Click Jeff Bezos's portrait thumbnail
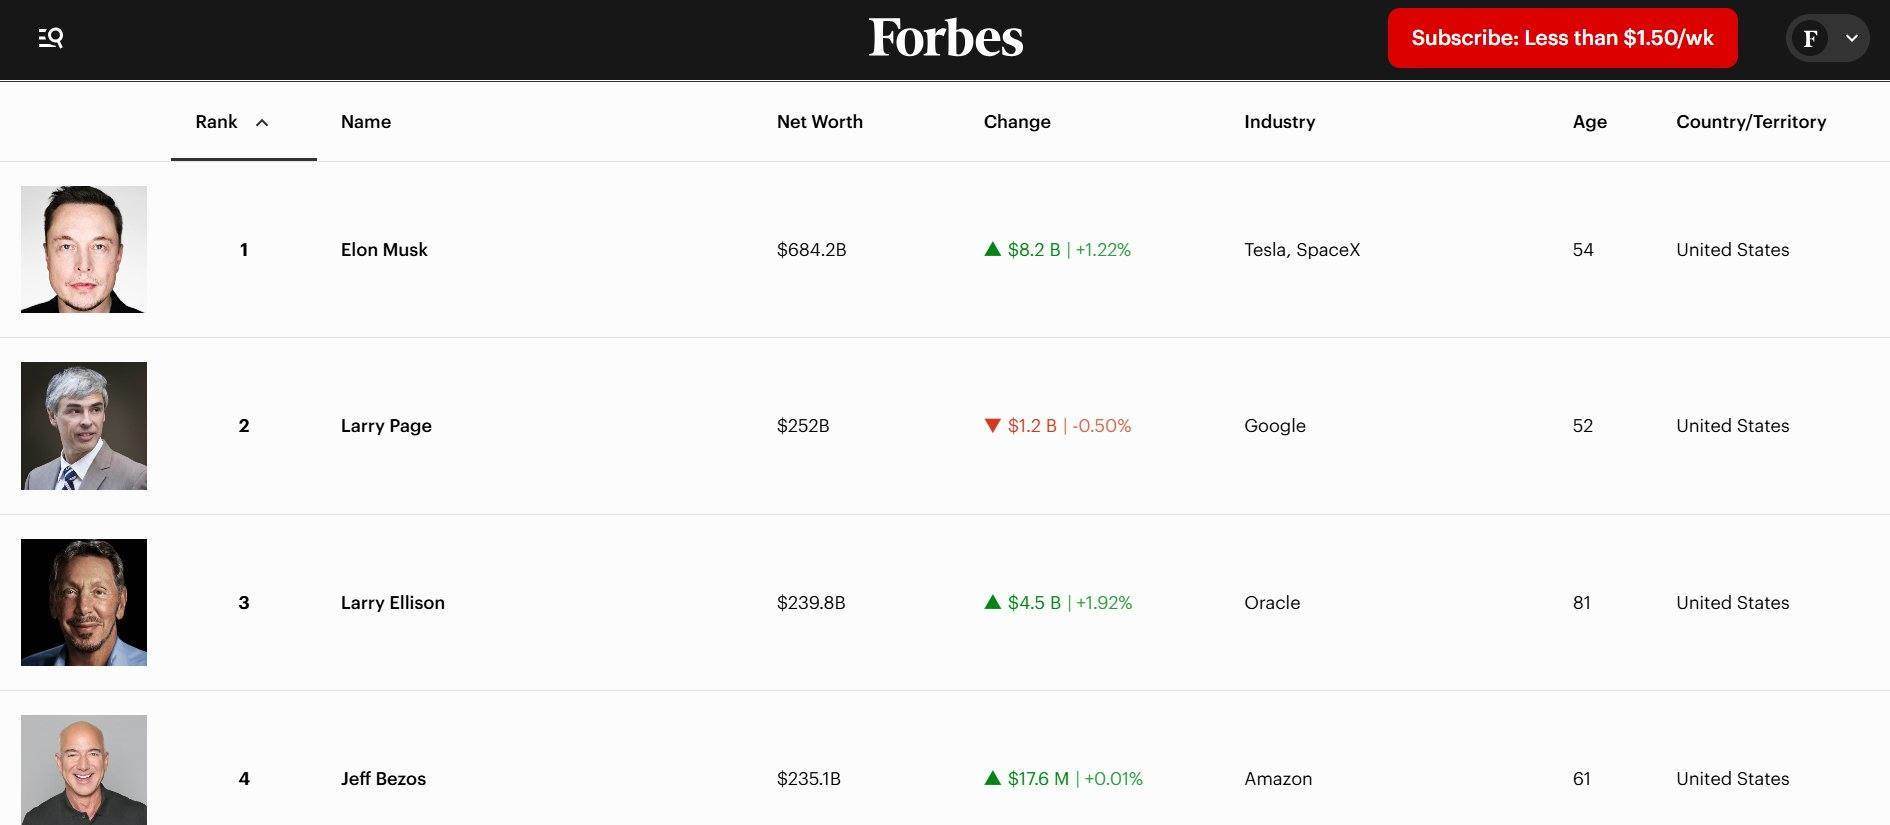This screenshot has width=1890, height=825. click(84, 770)
